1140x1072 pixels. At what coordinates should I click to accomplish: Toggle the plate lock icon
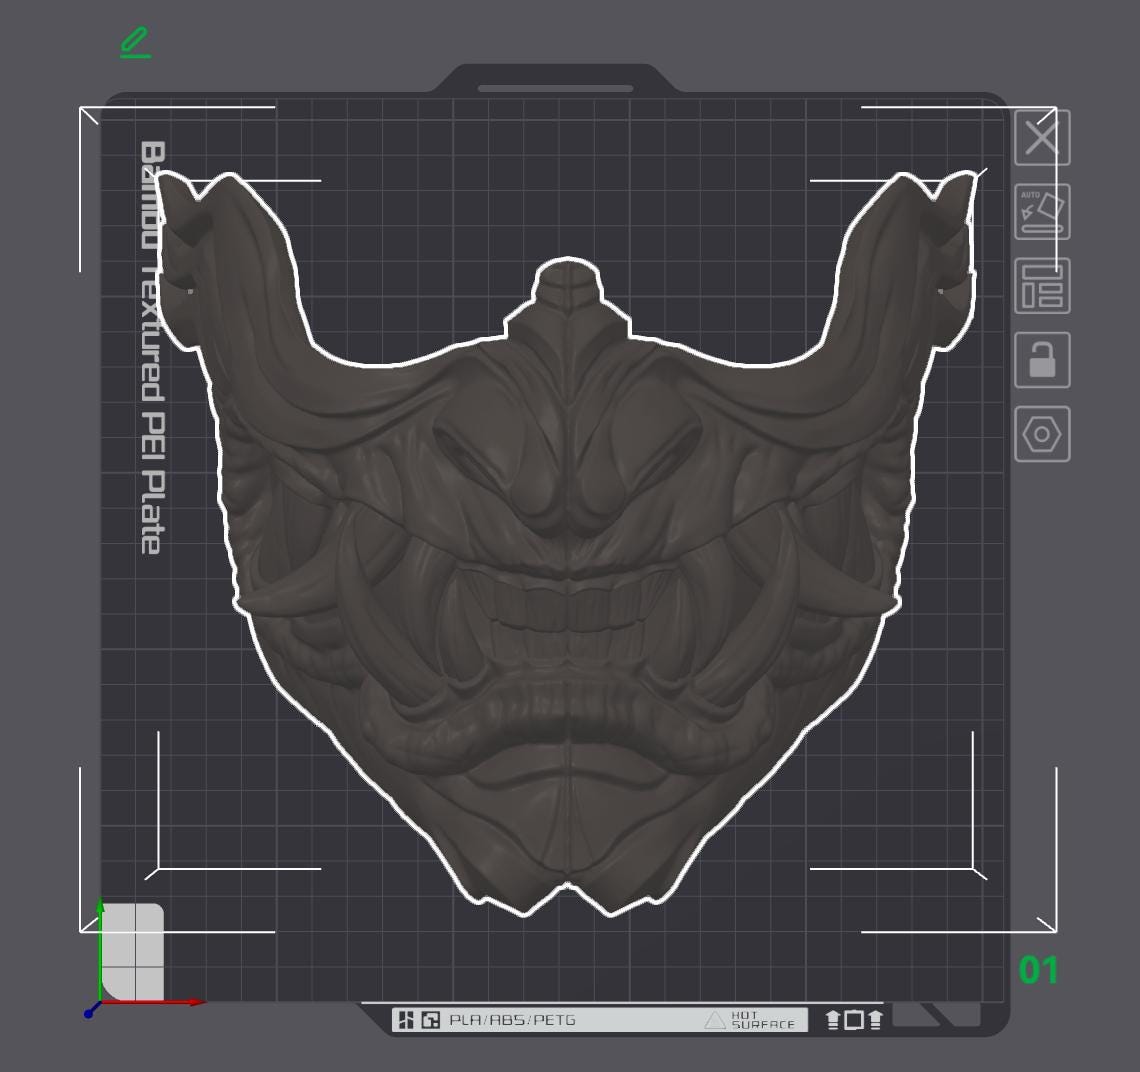pos(1042,360)
